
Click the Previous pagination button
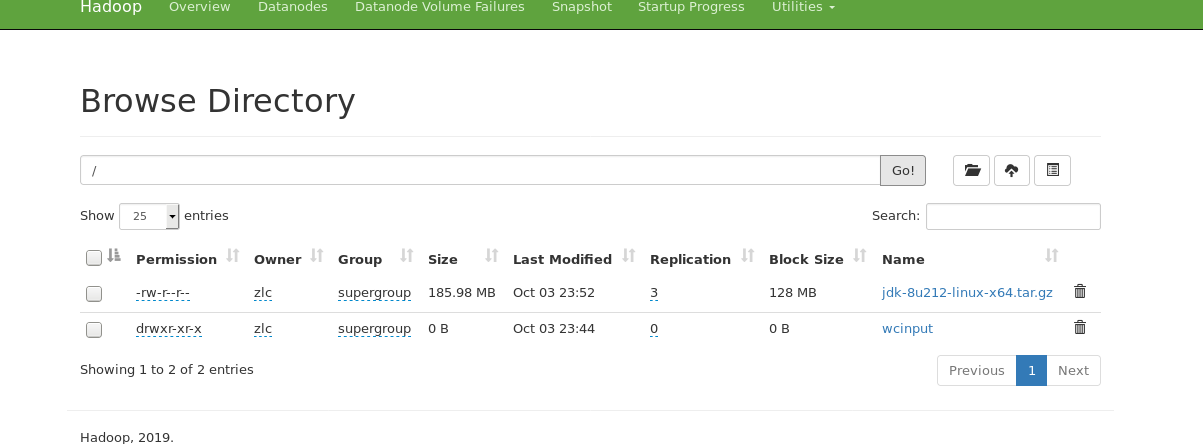pos(977,370)
